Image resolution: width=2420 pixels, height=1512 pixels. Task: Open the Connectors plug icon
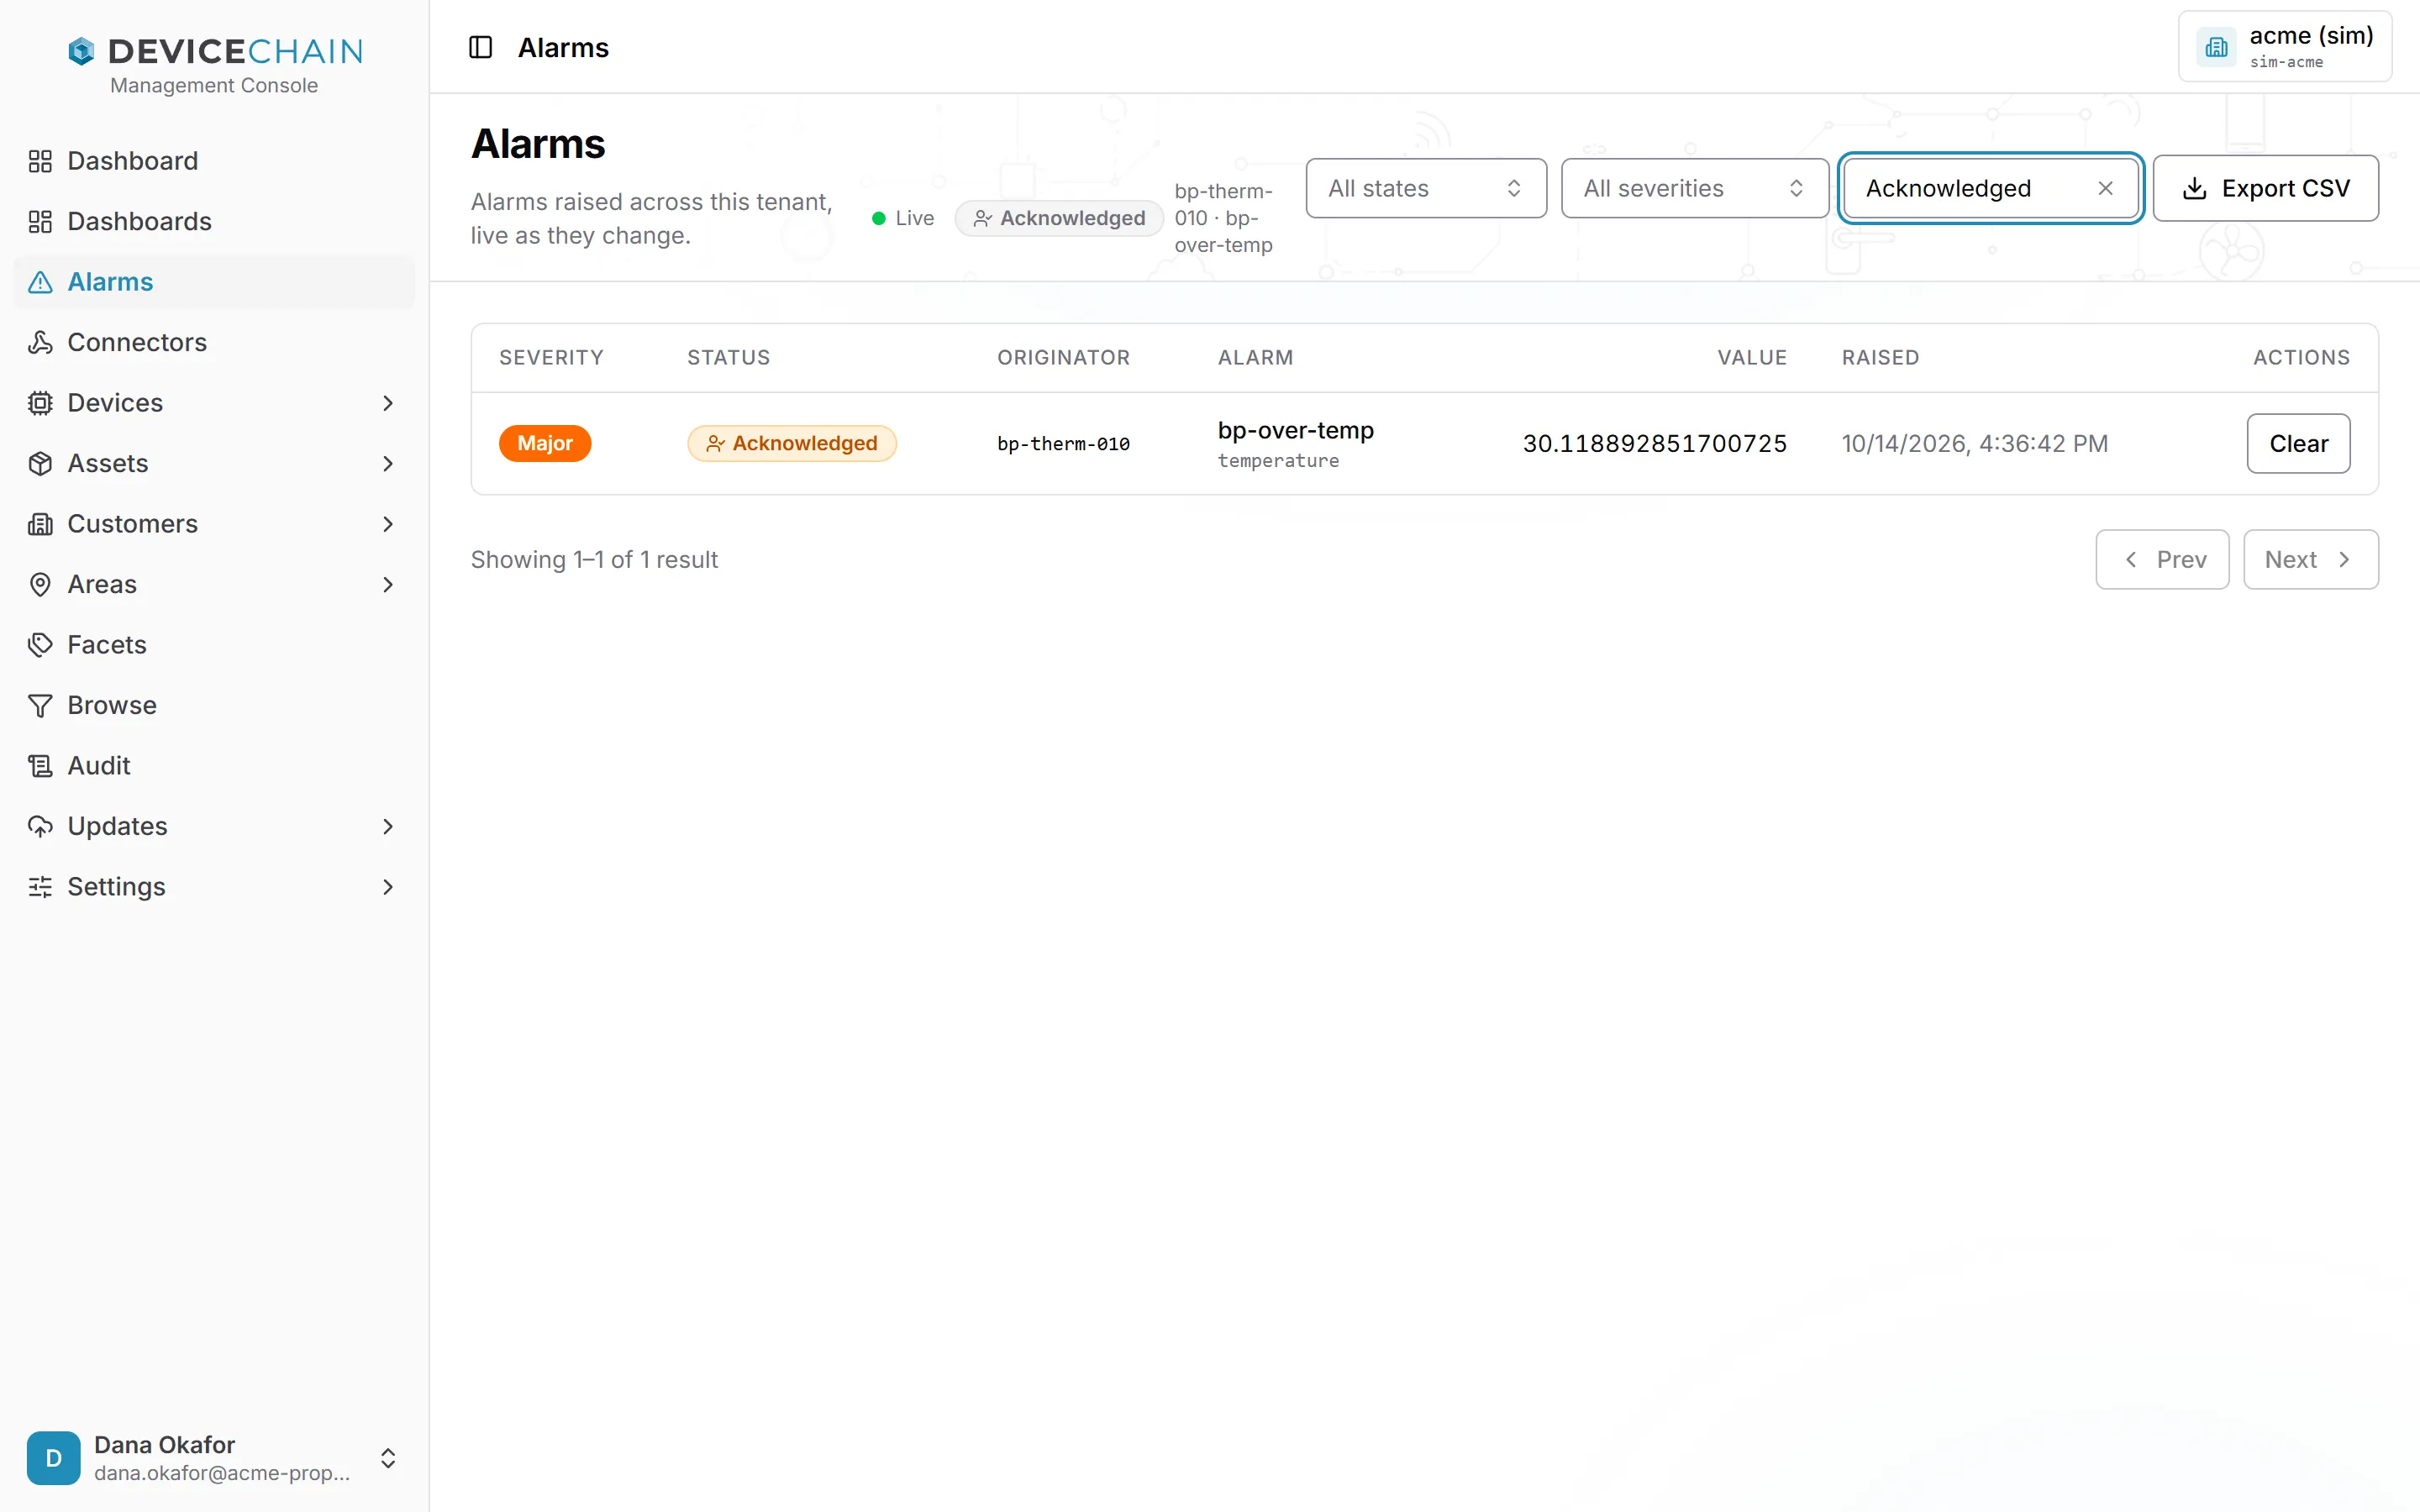40,342
